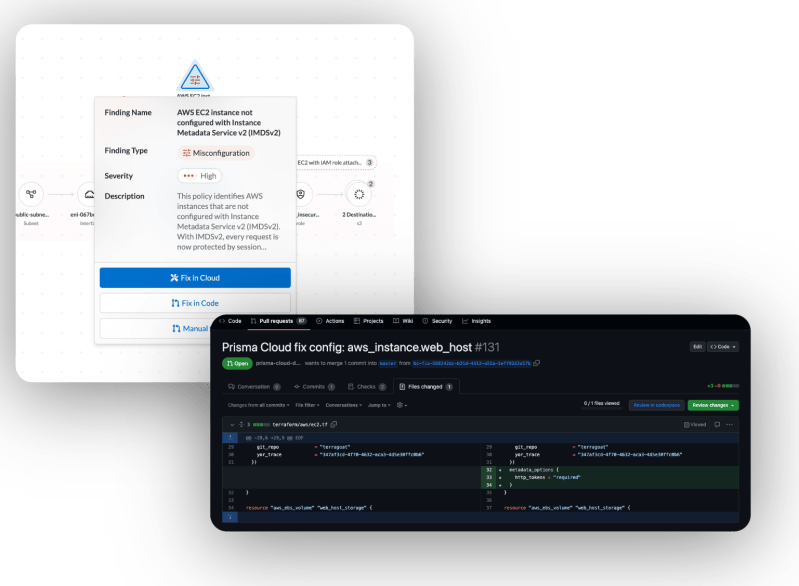
Task: Open the ec2.tf more options ellipsis
Action: 730,424
